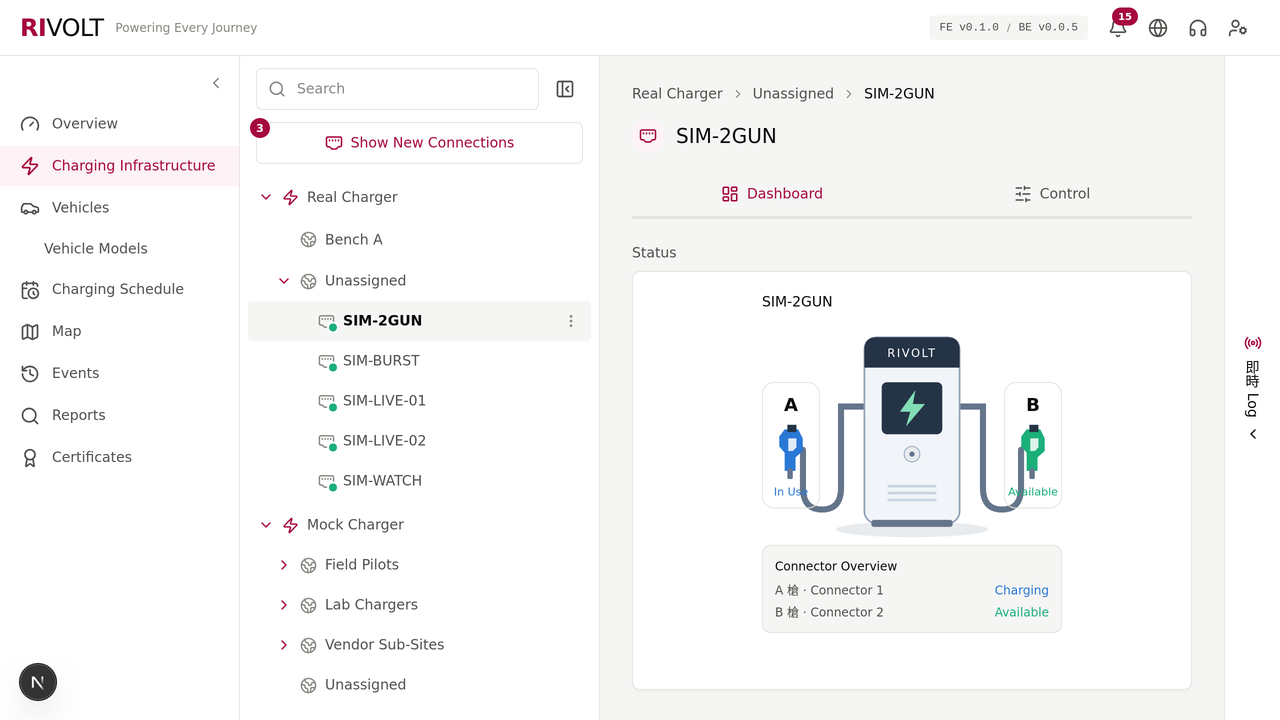The height and width of the screenshot is (720, 1280).
Task: Expand the Field Pilots group
Action: tap(284, 565)
